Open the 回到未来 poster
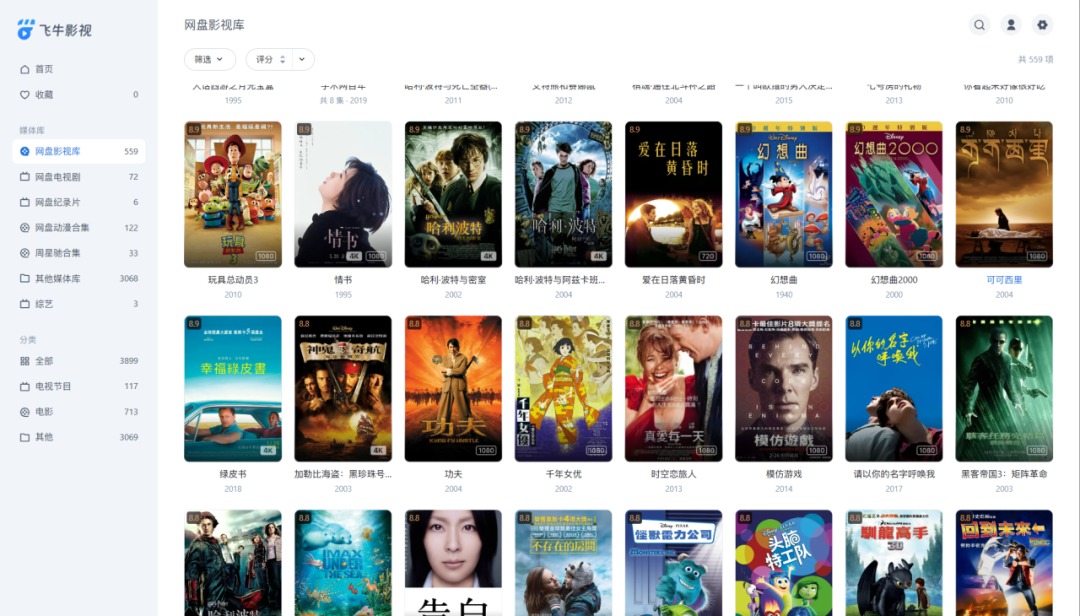 [x=1004, y=563]
